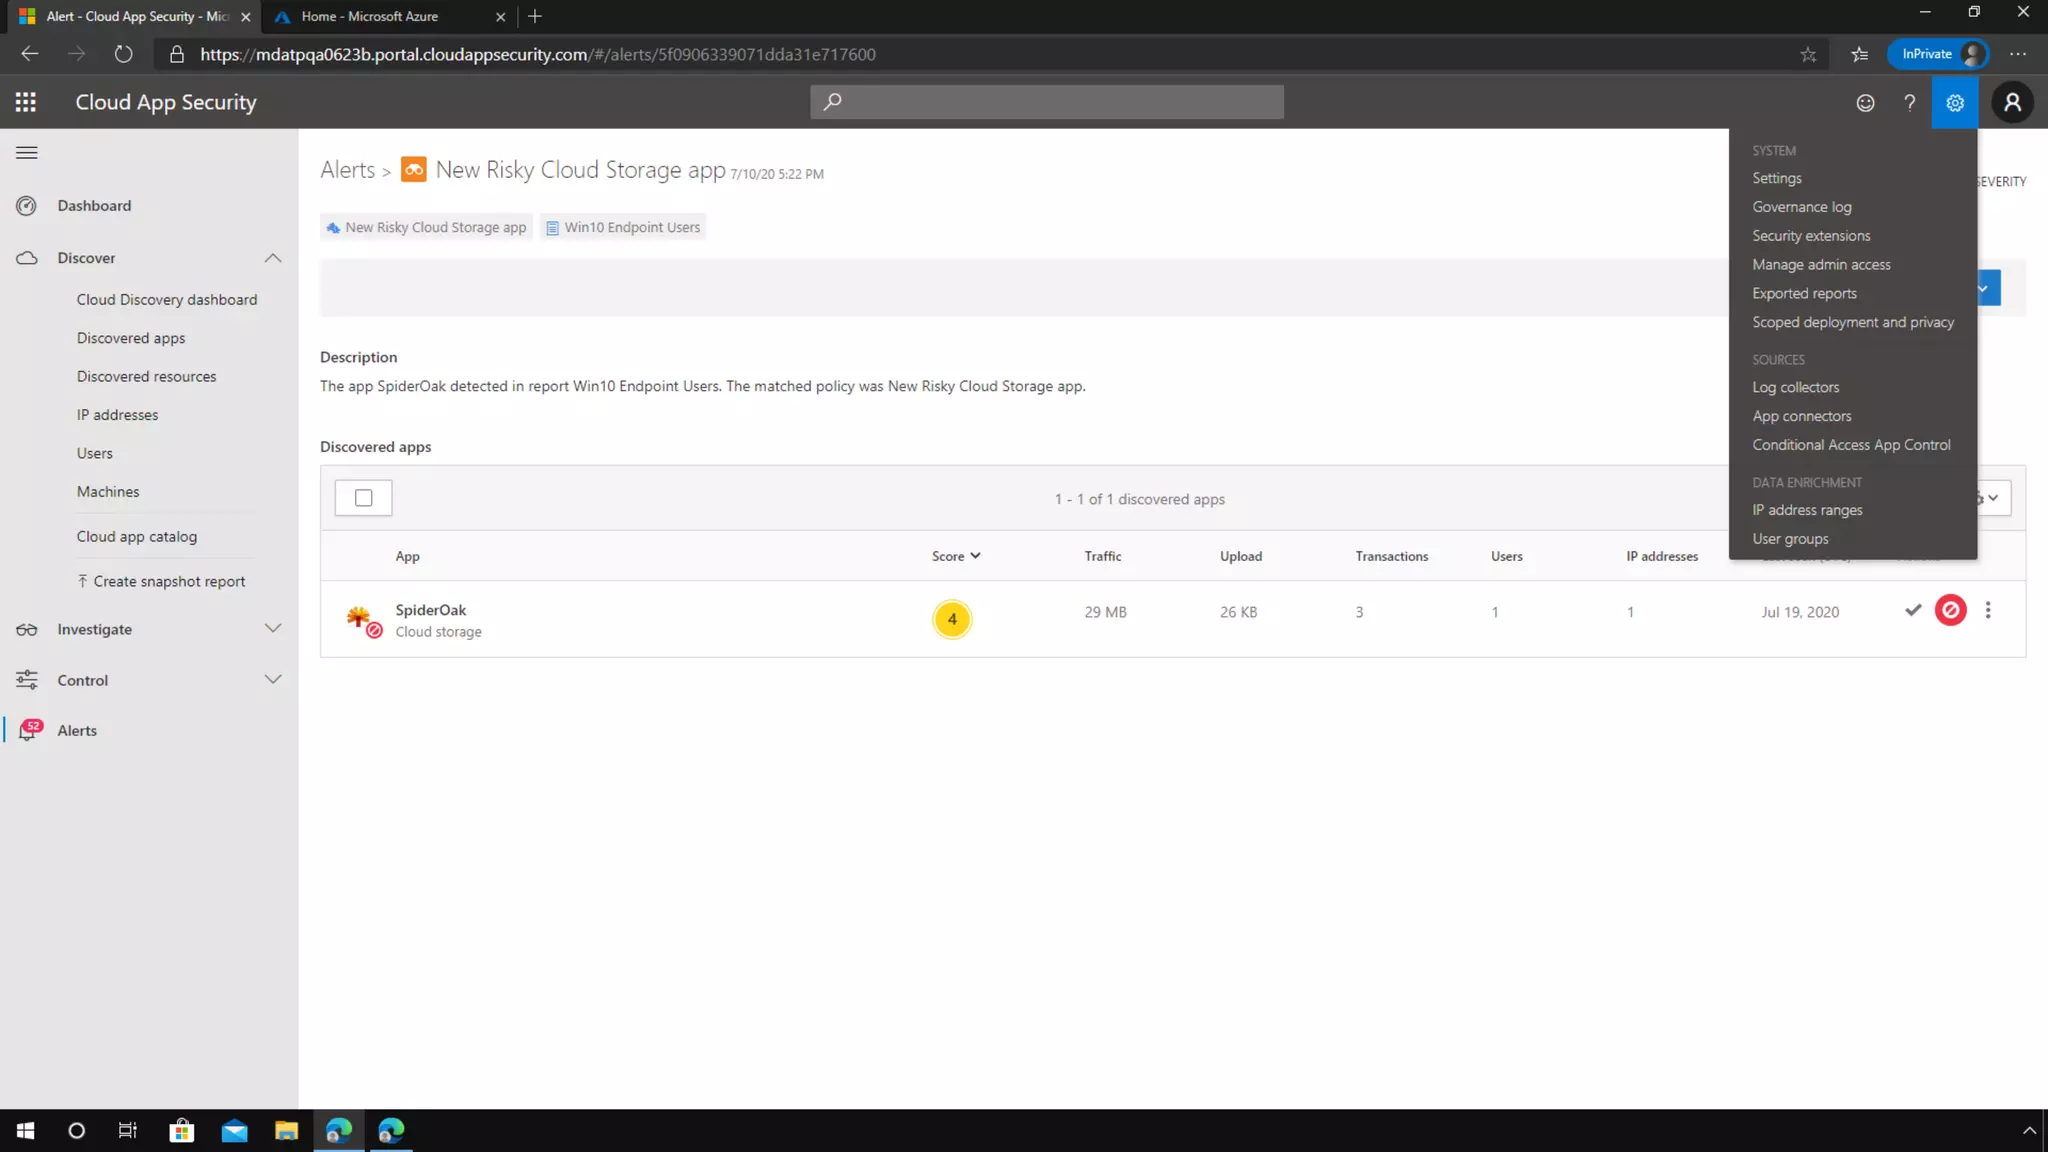Collapse the Discover section
The height and width of the screenshot is (1152, 2048).
point(272,258)
